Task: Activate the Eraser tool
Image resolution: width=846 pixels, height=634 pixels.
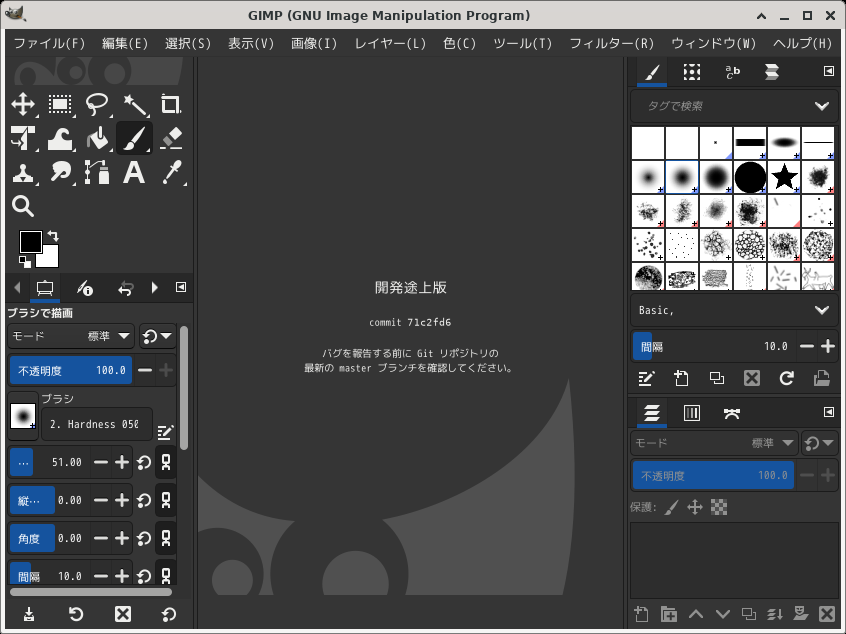Action: 171,139
